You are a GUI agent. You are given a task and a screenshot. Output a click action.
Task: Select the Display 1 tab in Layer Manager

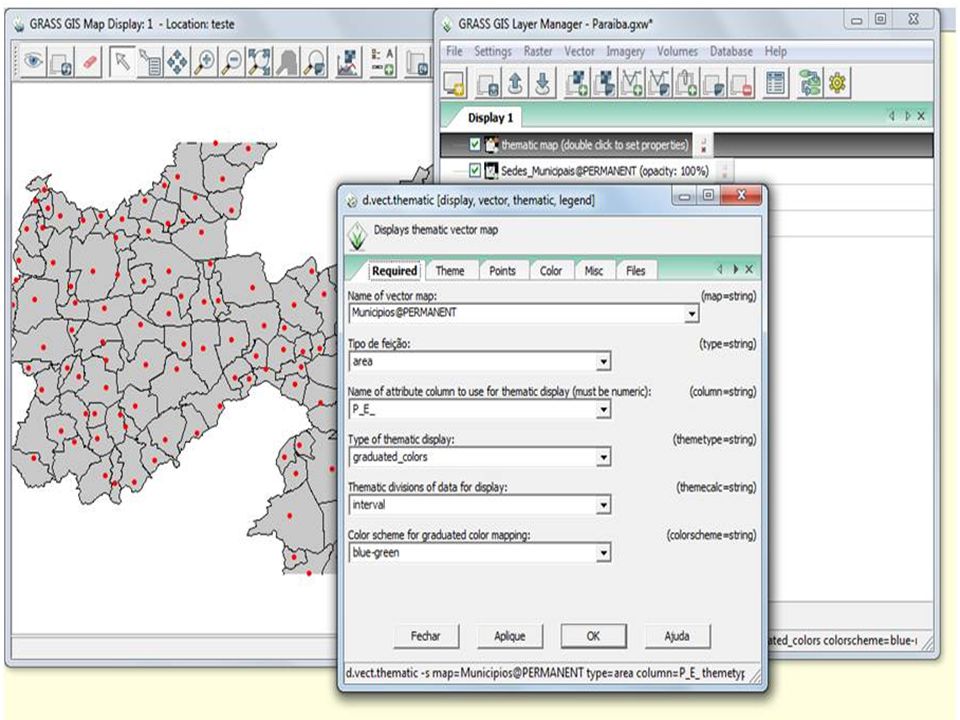(x=490, y=118)
